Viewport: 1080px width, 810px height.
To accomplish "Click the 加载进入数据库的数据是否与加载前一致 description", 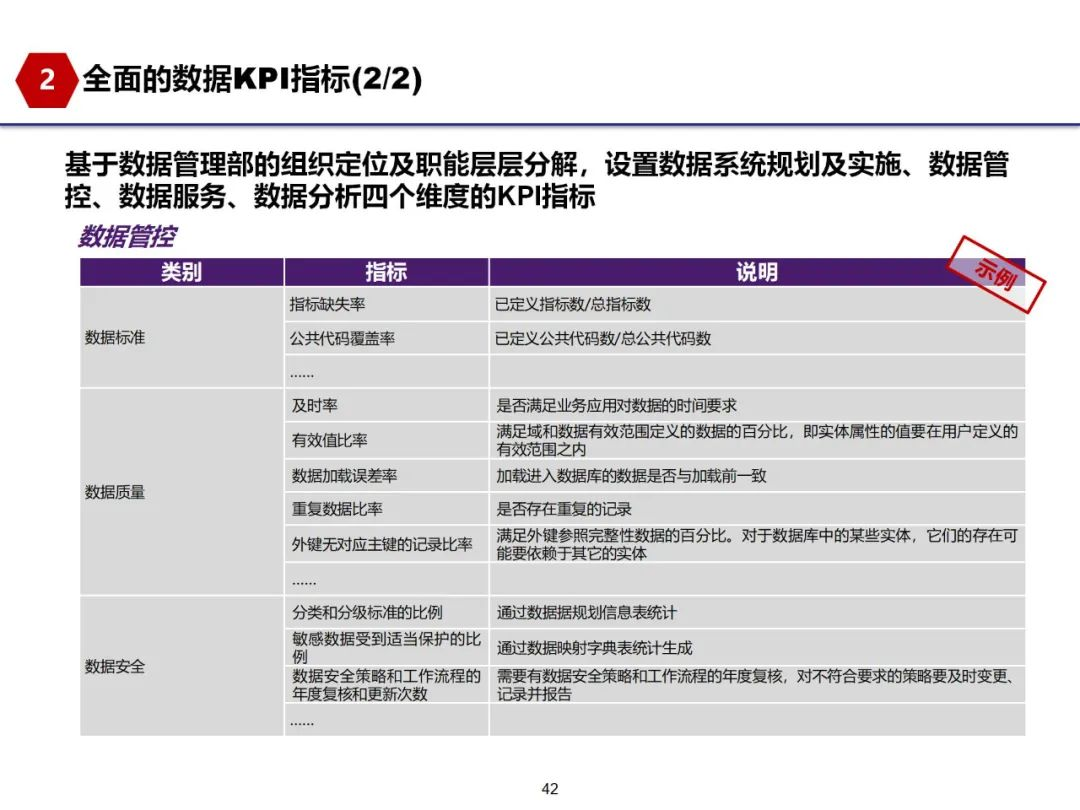I will click(757, 475).
